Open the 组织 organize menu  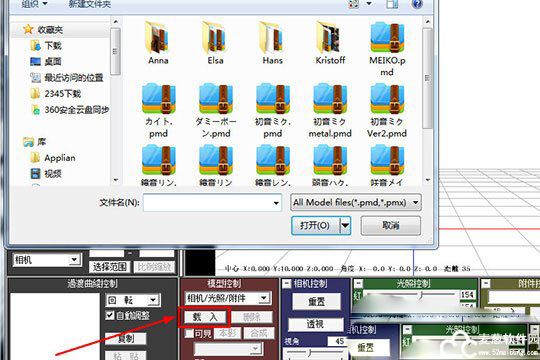(34, 4)
